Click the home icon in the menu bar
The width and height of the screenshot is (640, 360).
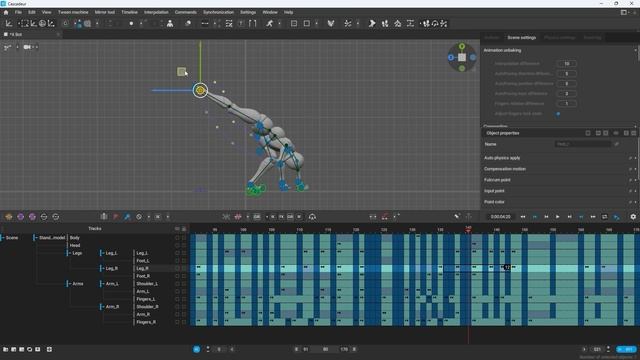[x=6, y=12]
